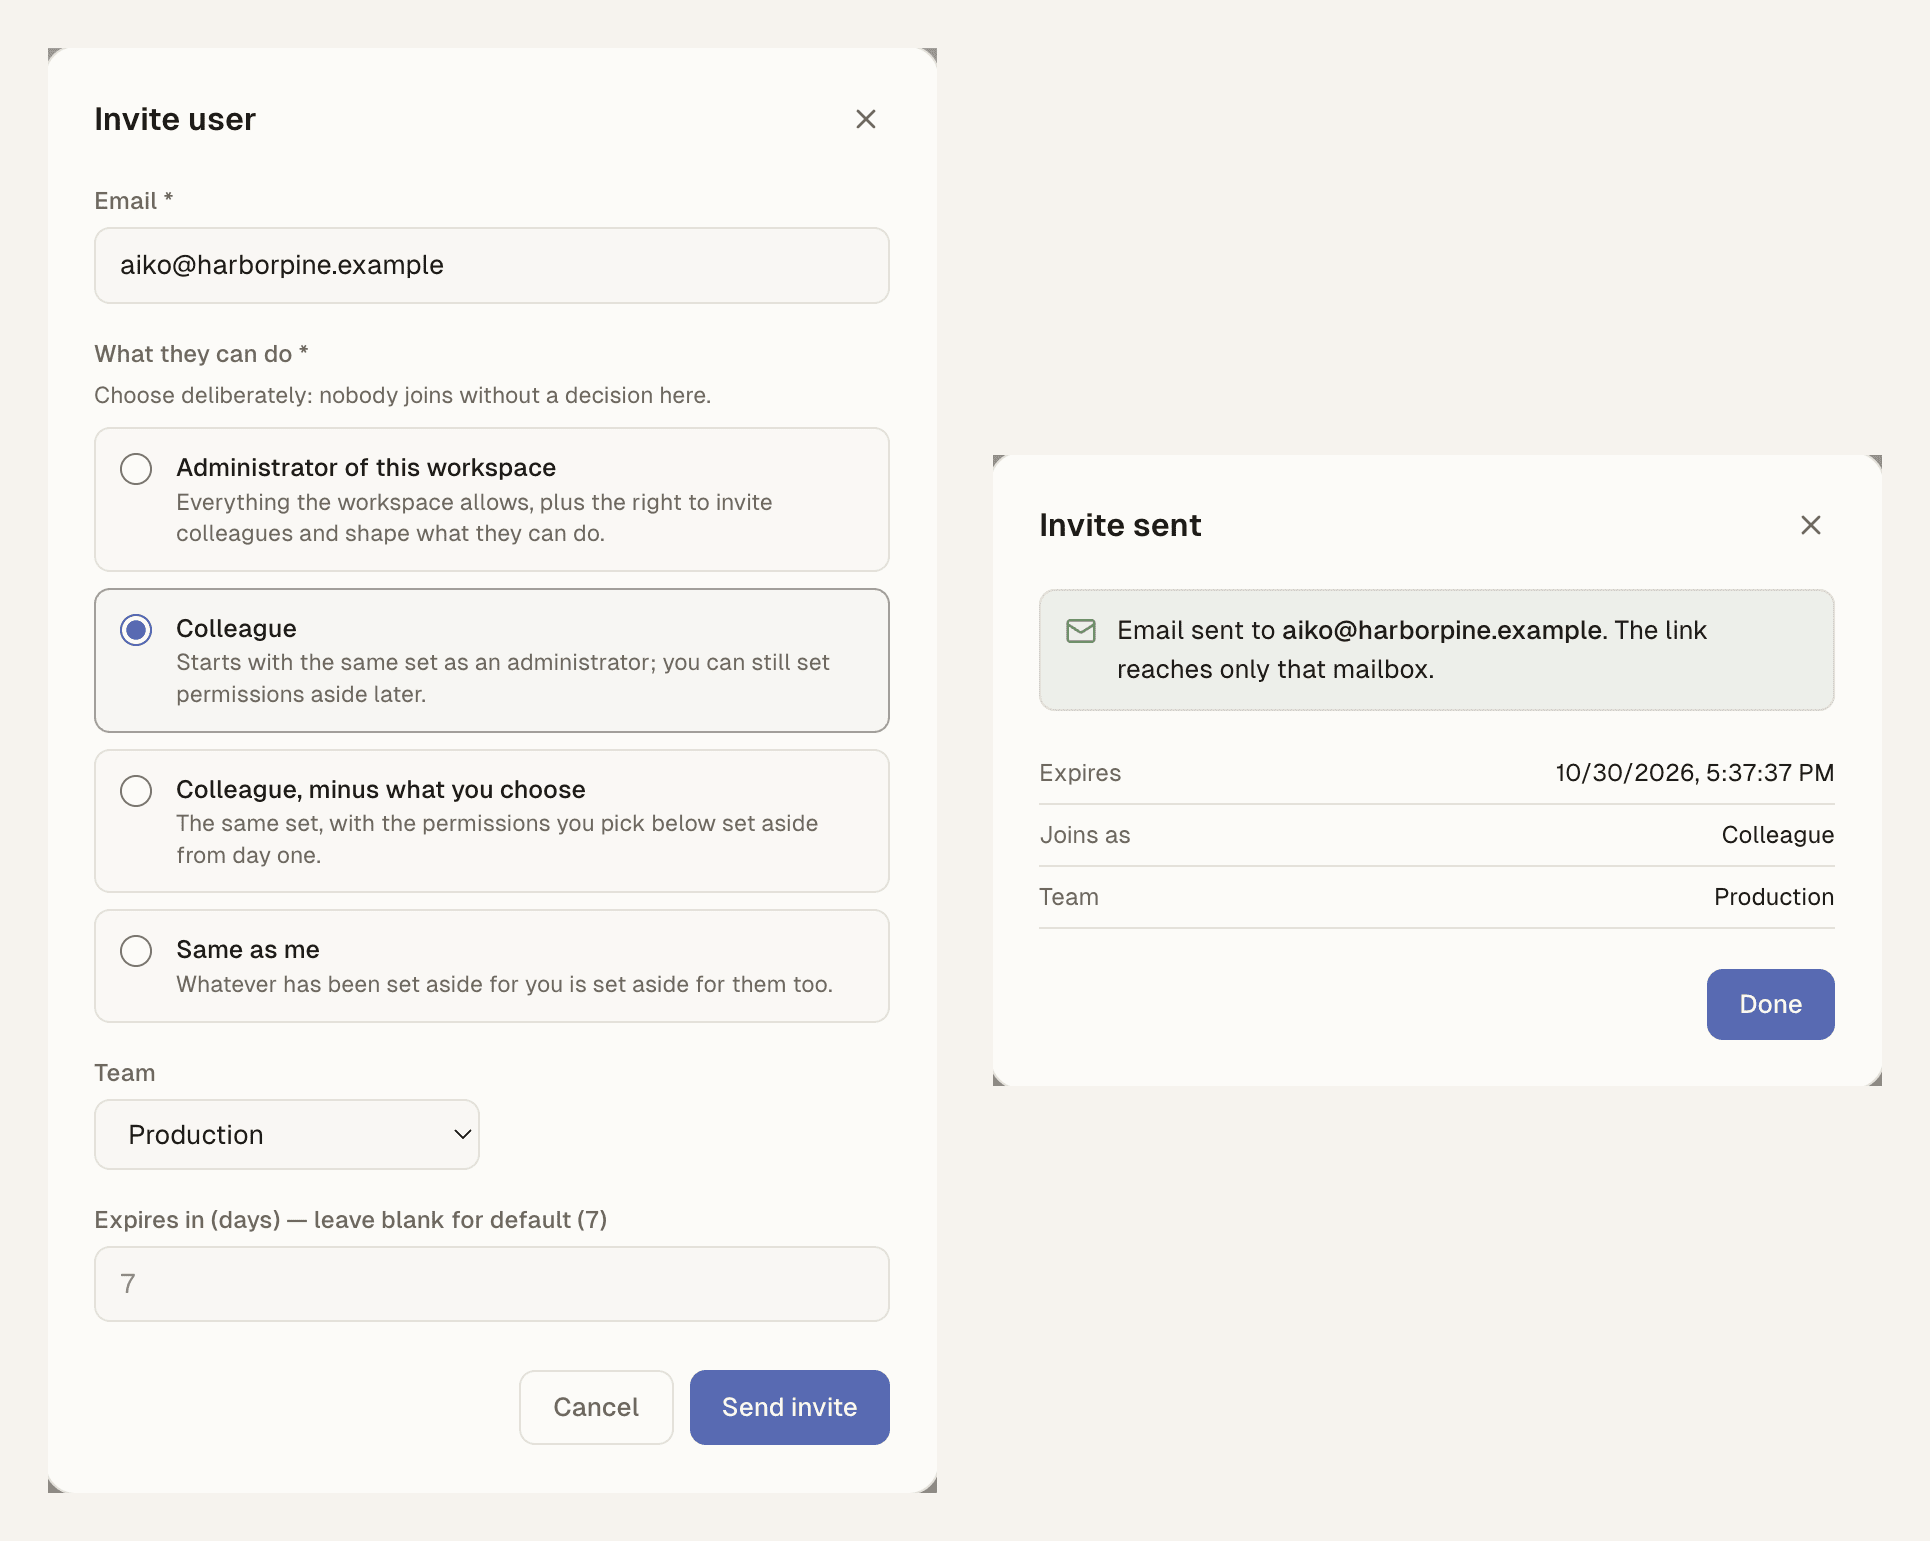Click the Invite user heading
1930x1541 pixels.
175,119
